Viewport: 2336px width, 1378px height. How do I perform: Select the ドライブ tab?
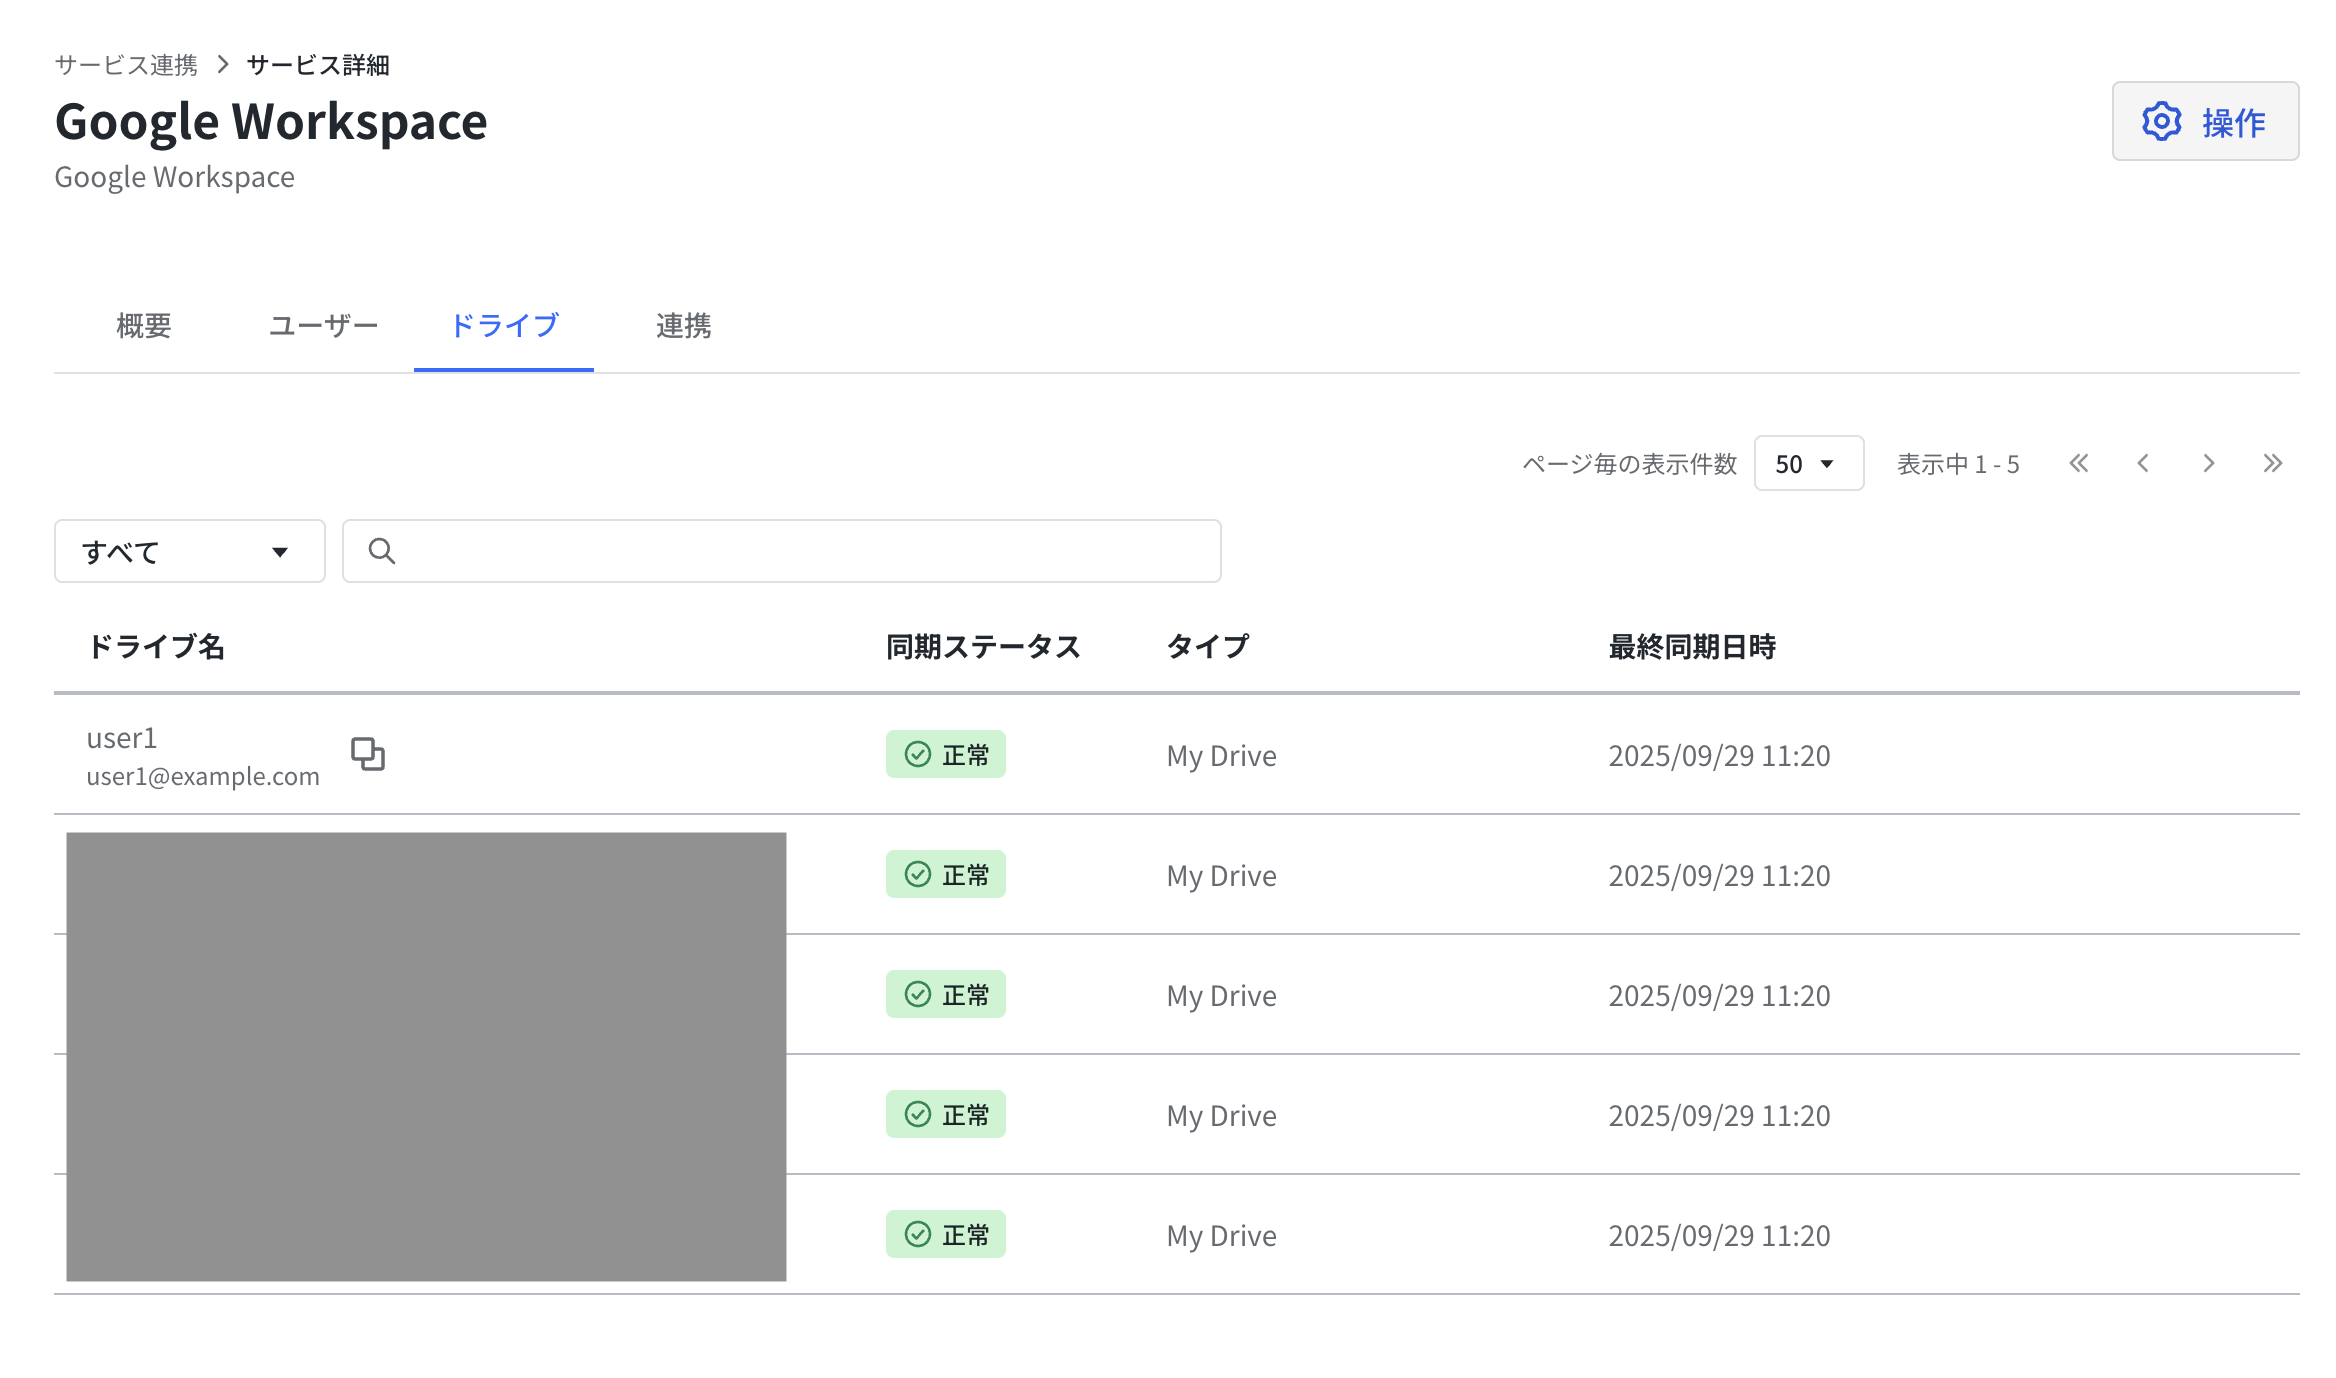point(504,325)
